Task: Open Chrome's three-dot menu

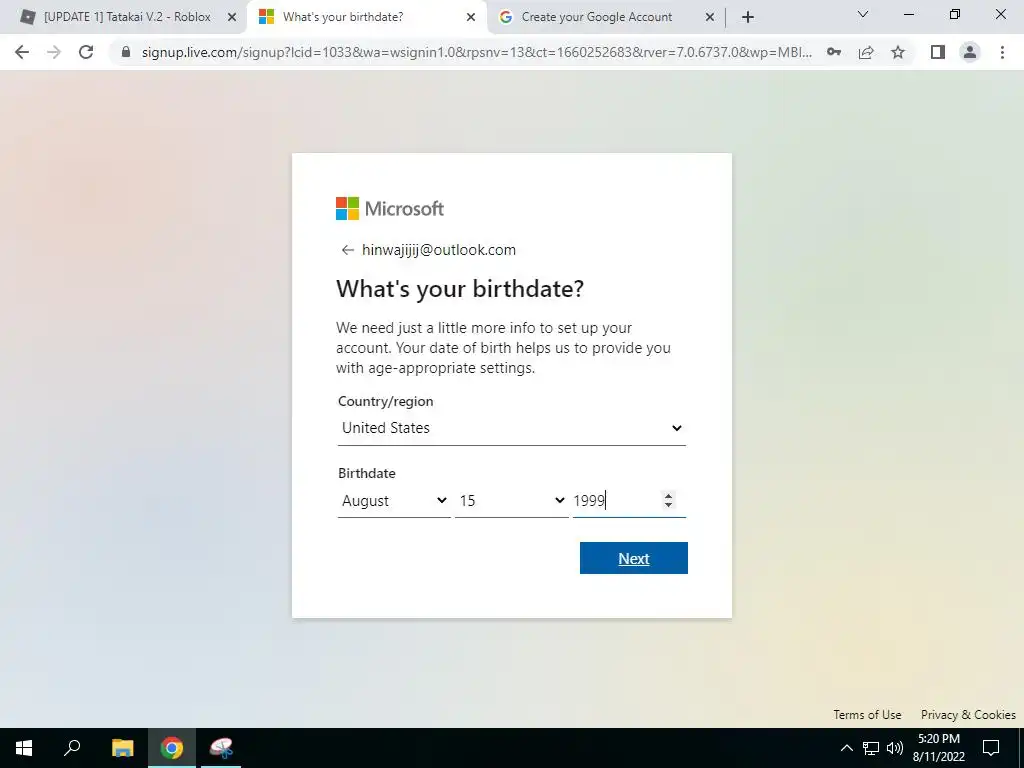Action: 1002,52
